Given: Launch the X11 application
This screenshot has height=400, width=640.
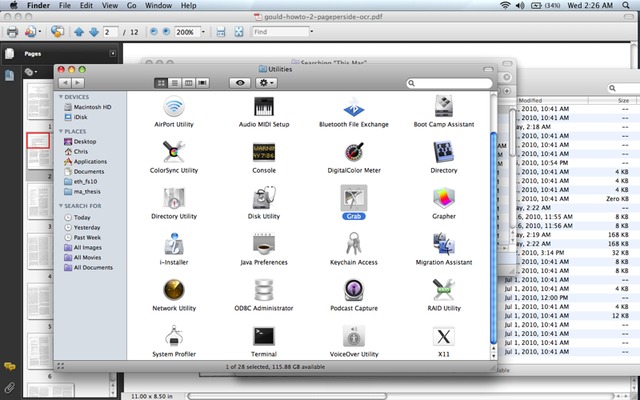Looking at the screenshot, I should (x=444, y=336).
